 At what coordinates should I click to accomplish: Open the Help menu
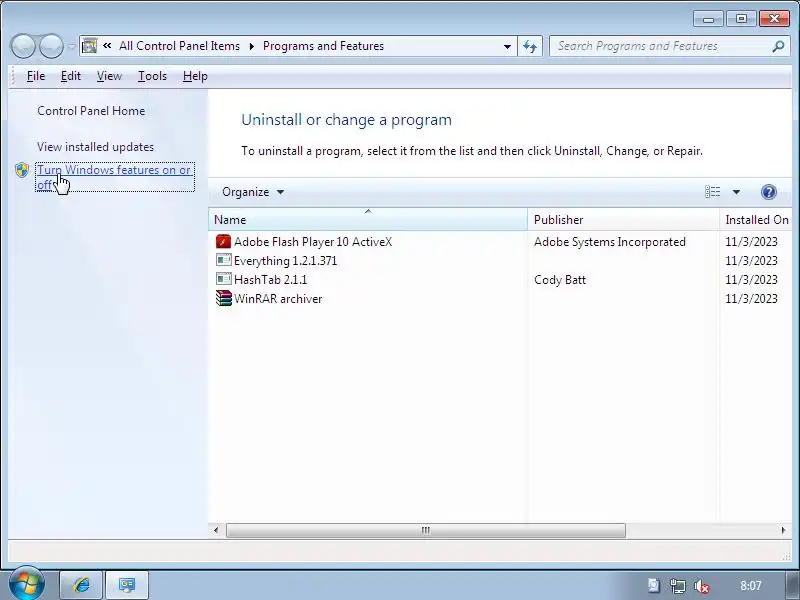pos(195,76)
